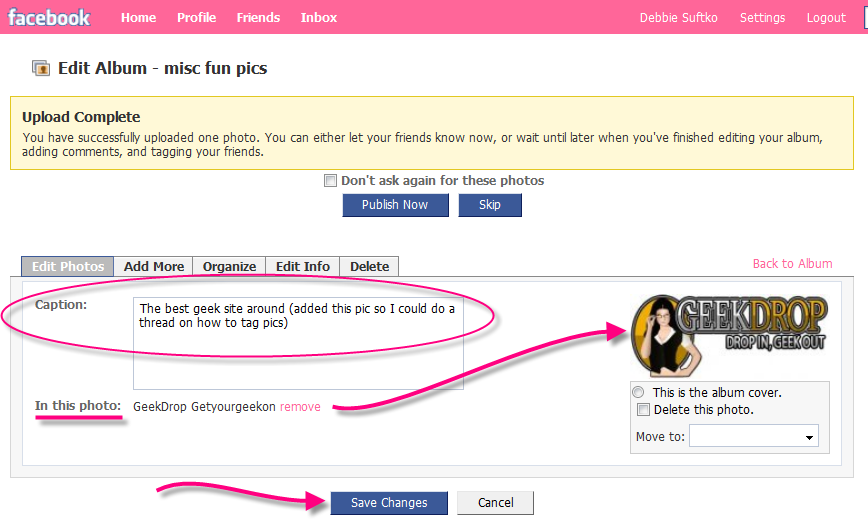This screenshot has width=868, height=527.
Task: Click the facebook logo
Action: point(49,17)
